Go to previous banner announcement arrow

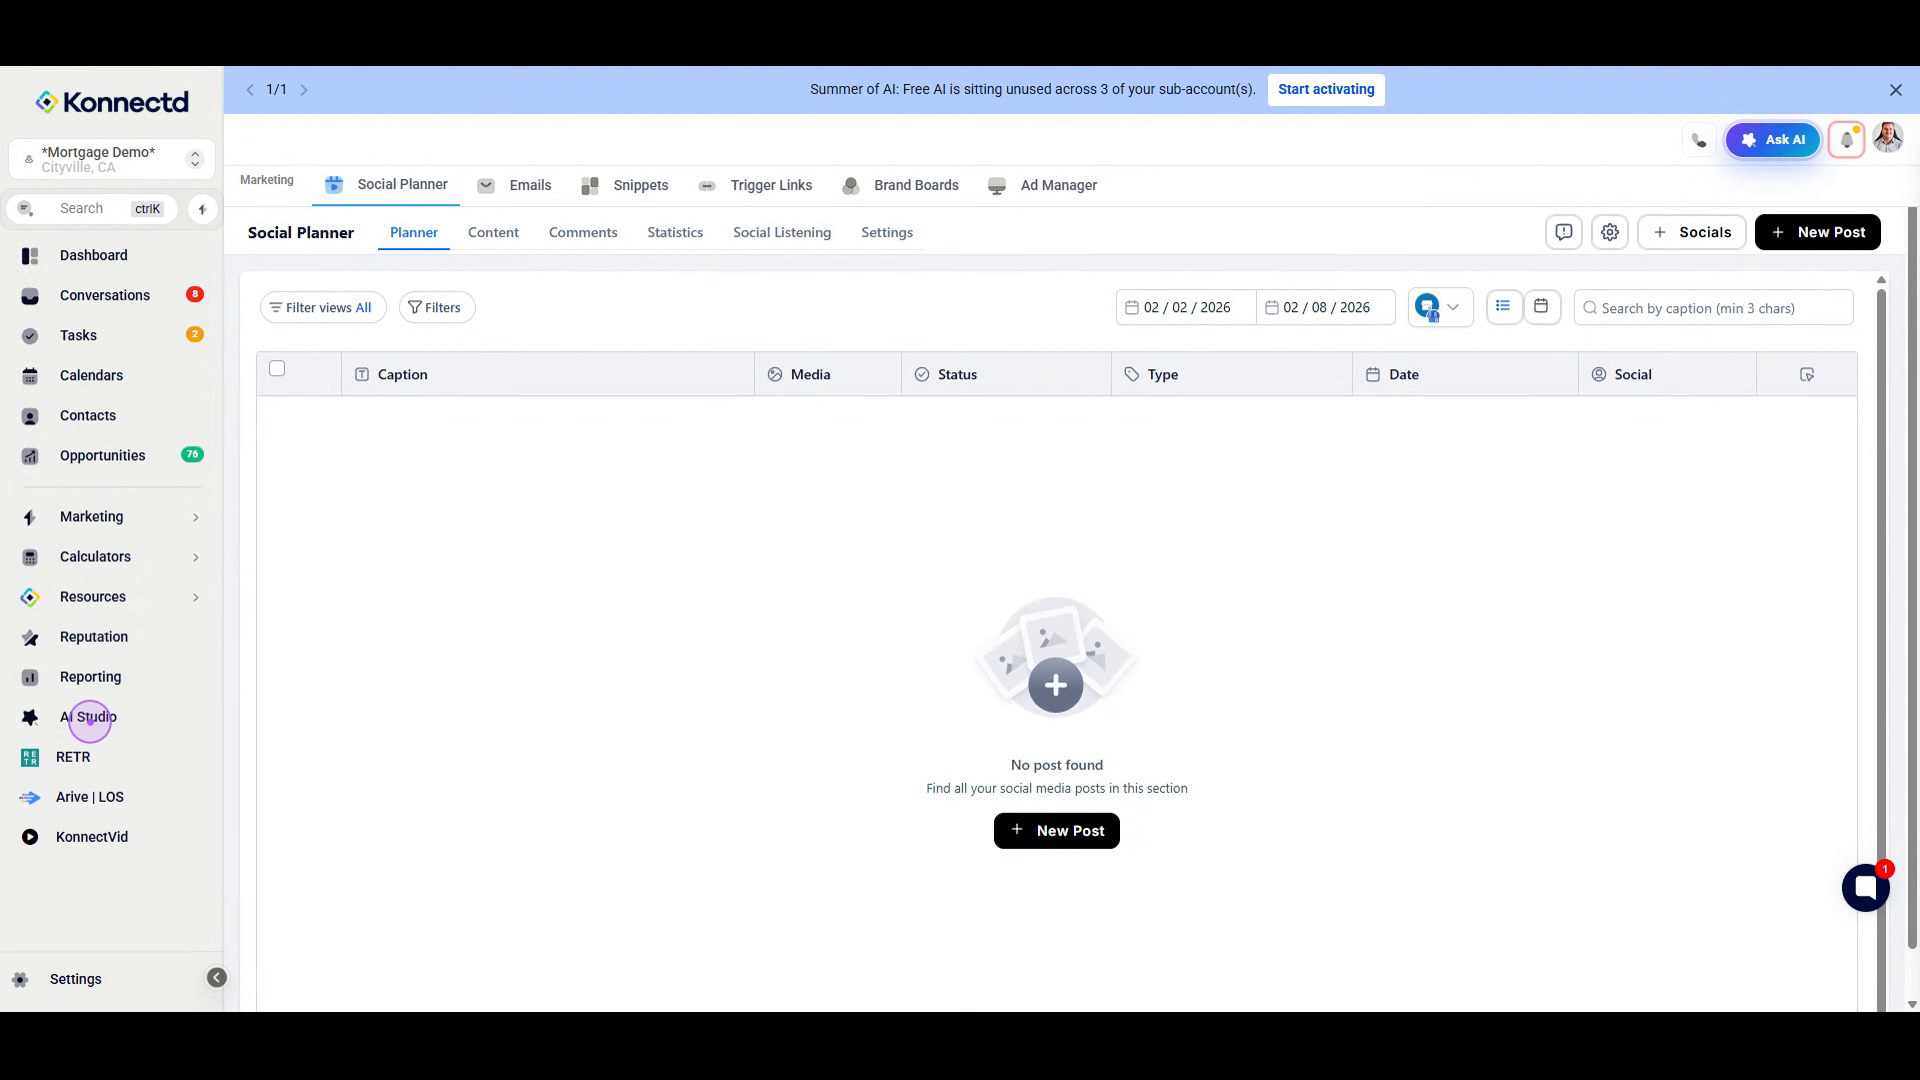(250, 90)
